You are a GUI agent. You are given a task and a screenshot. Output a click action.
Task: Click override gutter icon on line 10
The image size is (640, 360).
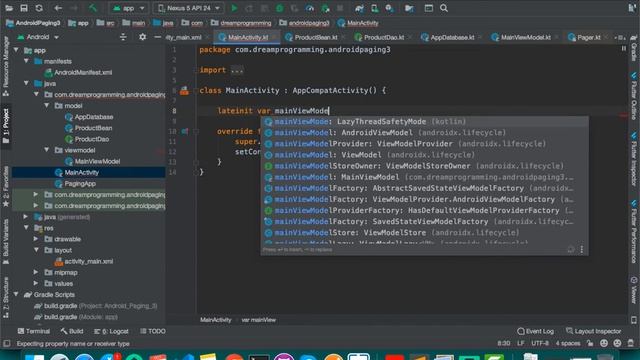[x=185, y=131]
